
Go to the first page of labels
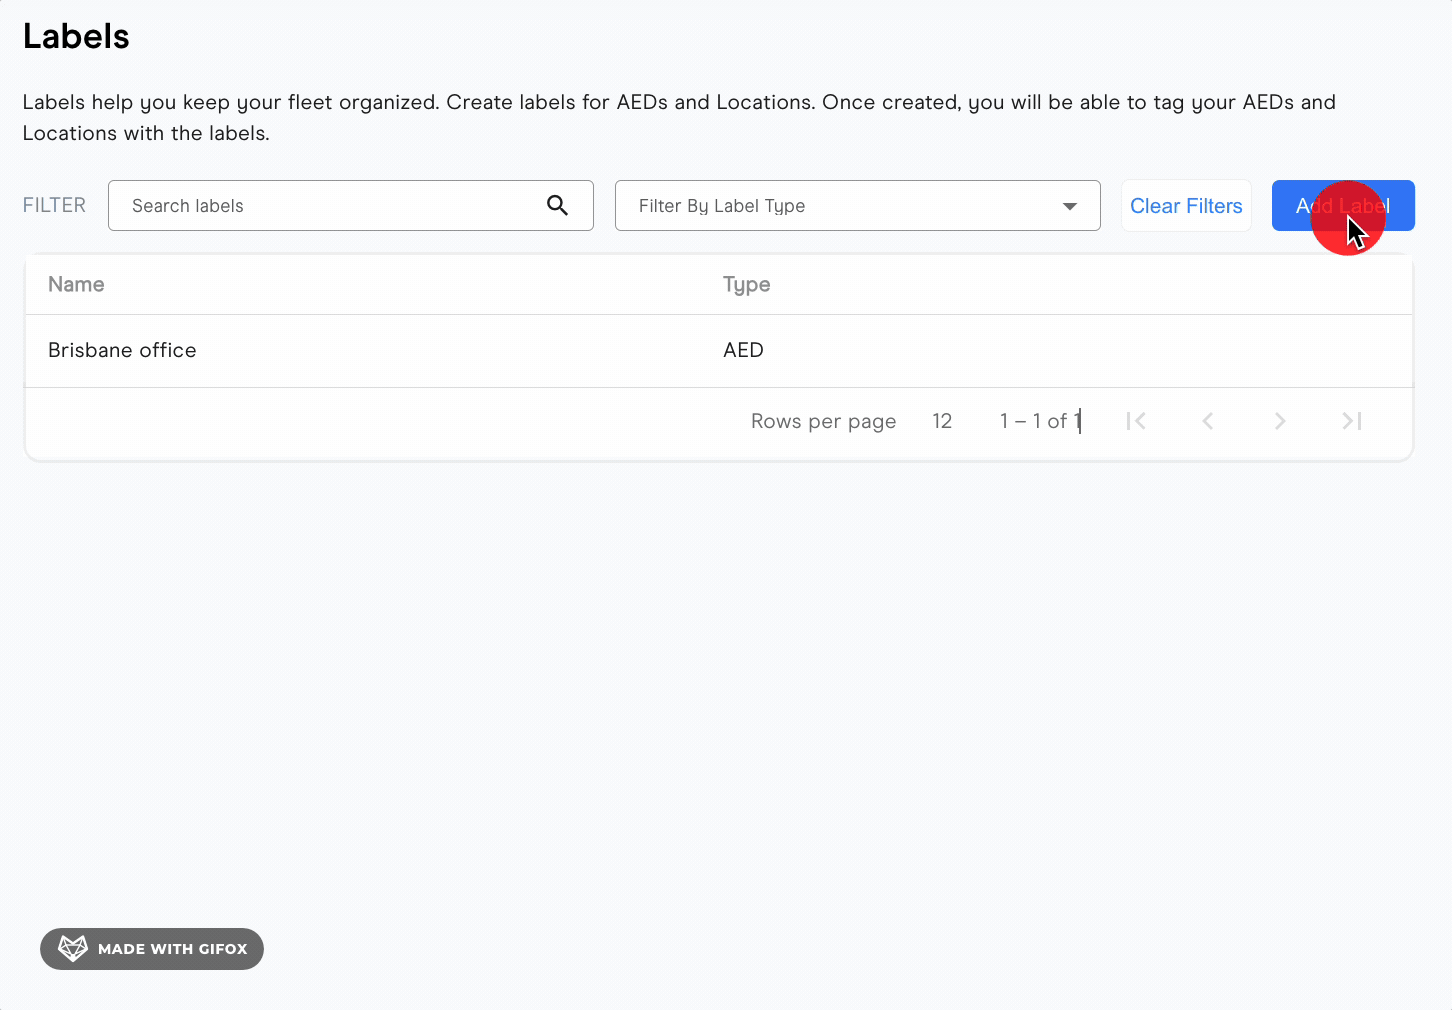1135,421
